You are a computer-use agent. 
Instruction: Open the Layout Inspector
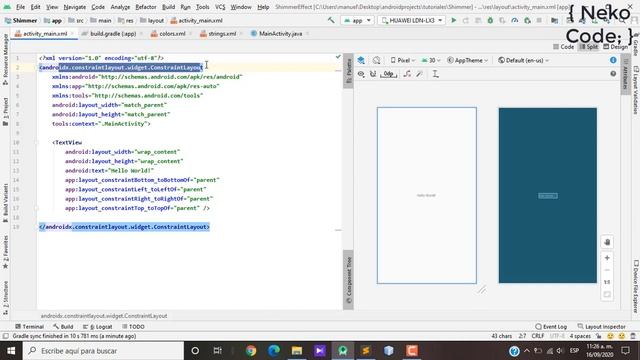601,327
